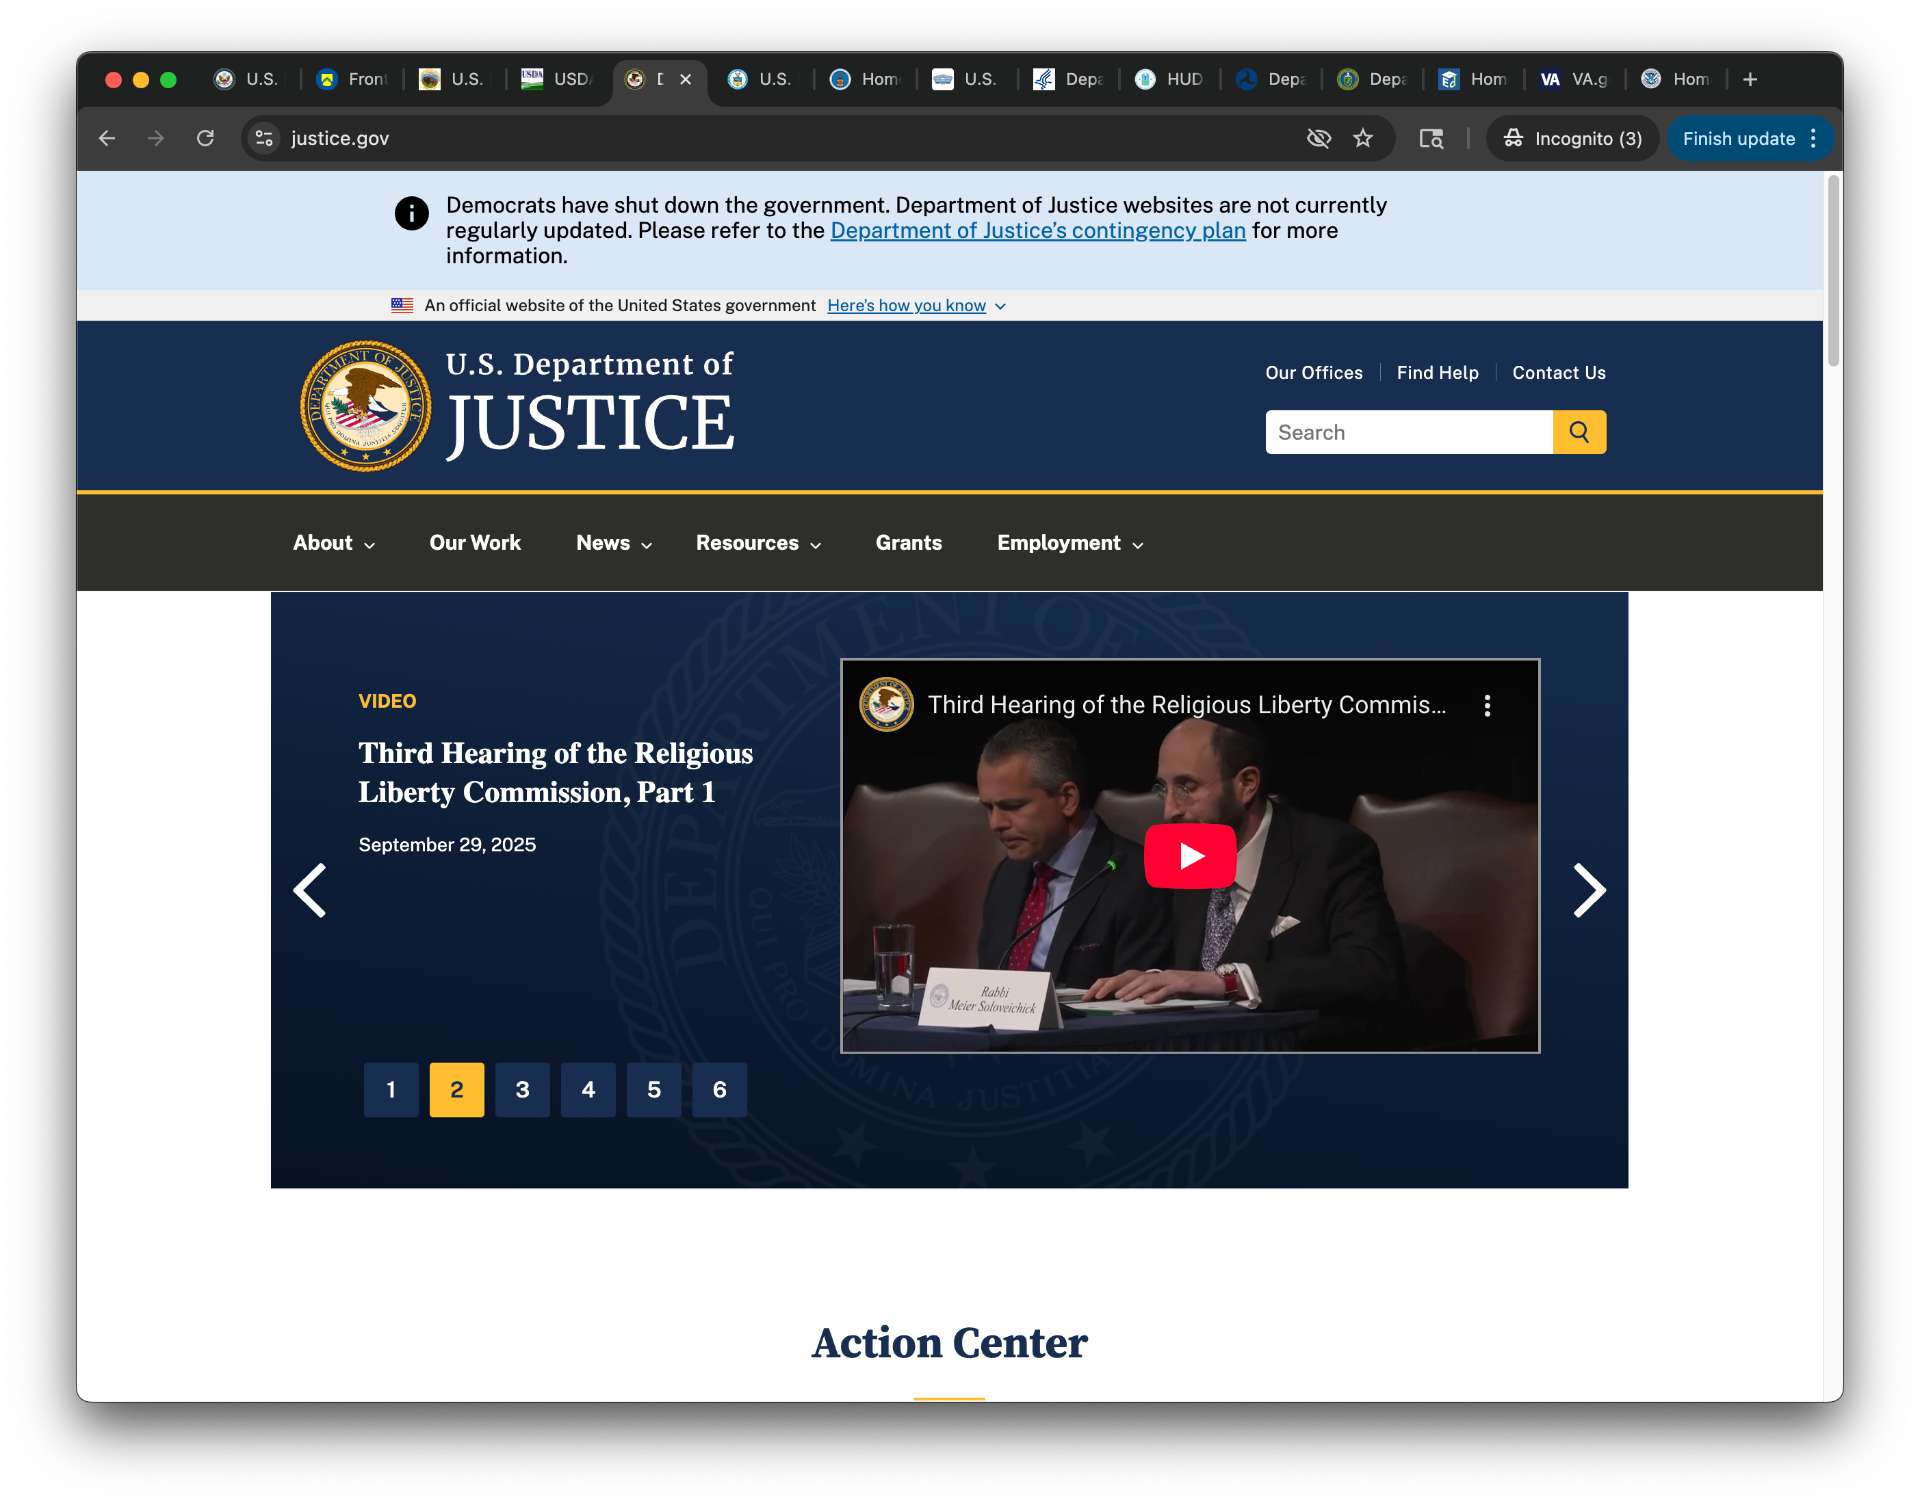Image resolution: width=1920 pixels, height=1503 pixels.
Task: Reload the justice.gov page
Action: pyautogui.click(x=205, y=138)
